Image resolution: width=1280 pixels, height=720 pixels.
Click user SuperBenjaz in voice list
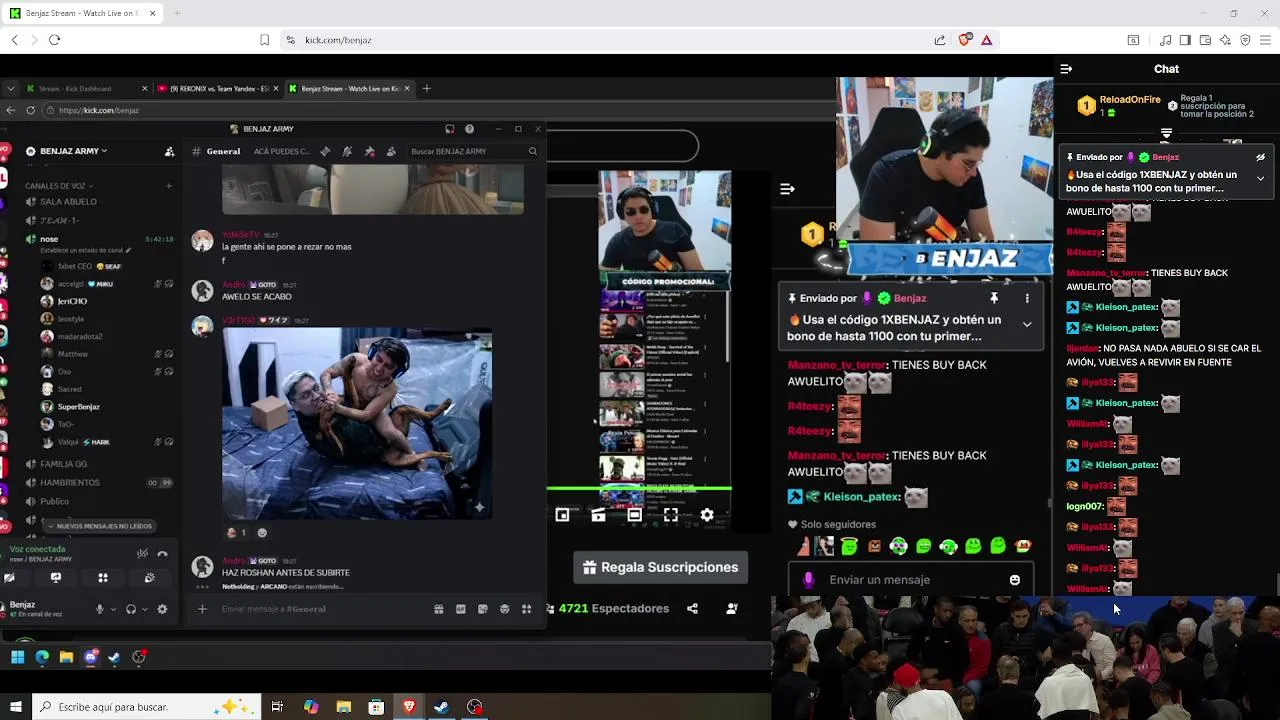(x=78, y=407)
